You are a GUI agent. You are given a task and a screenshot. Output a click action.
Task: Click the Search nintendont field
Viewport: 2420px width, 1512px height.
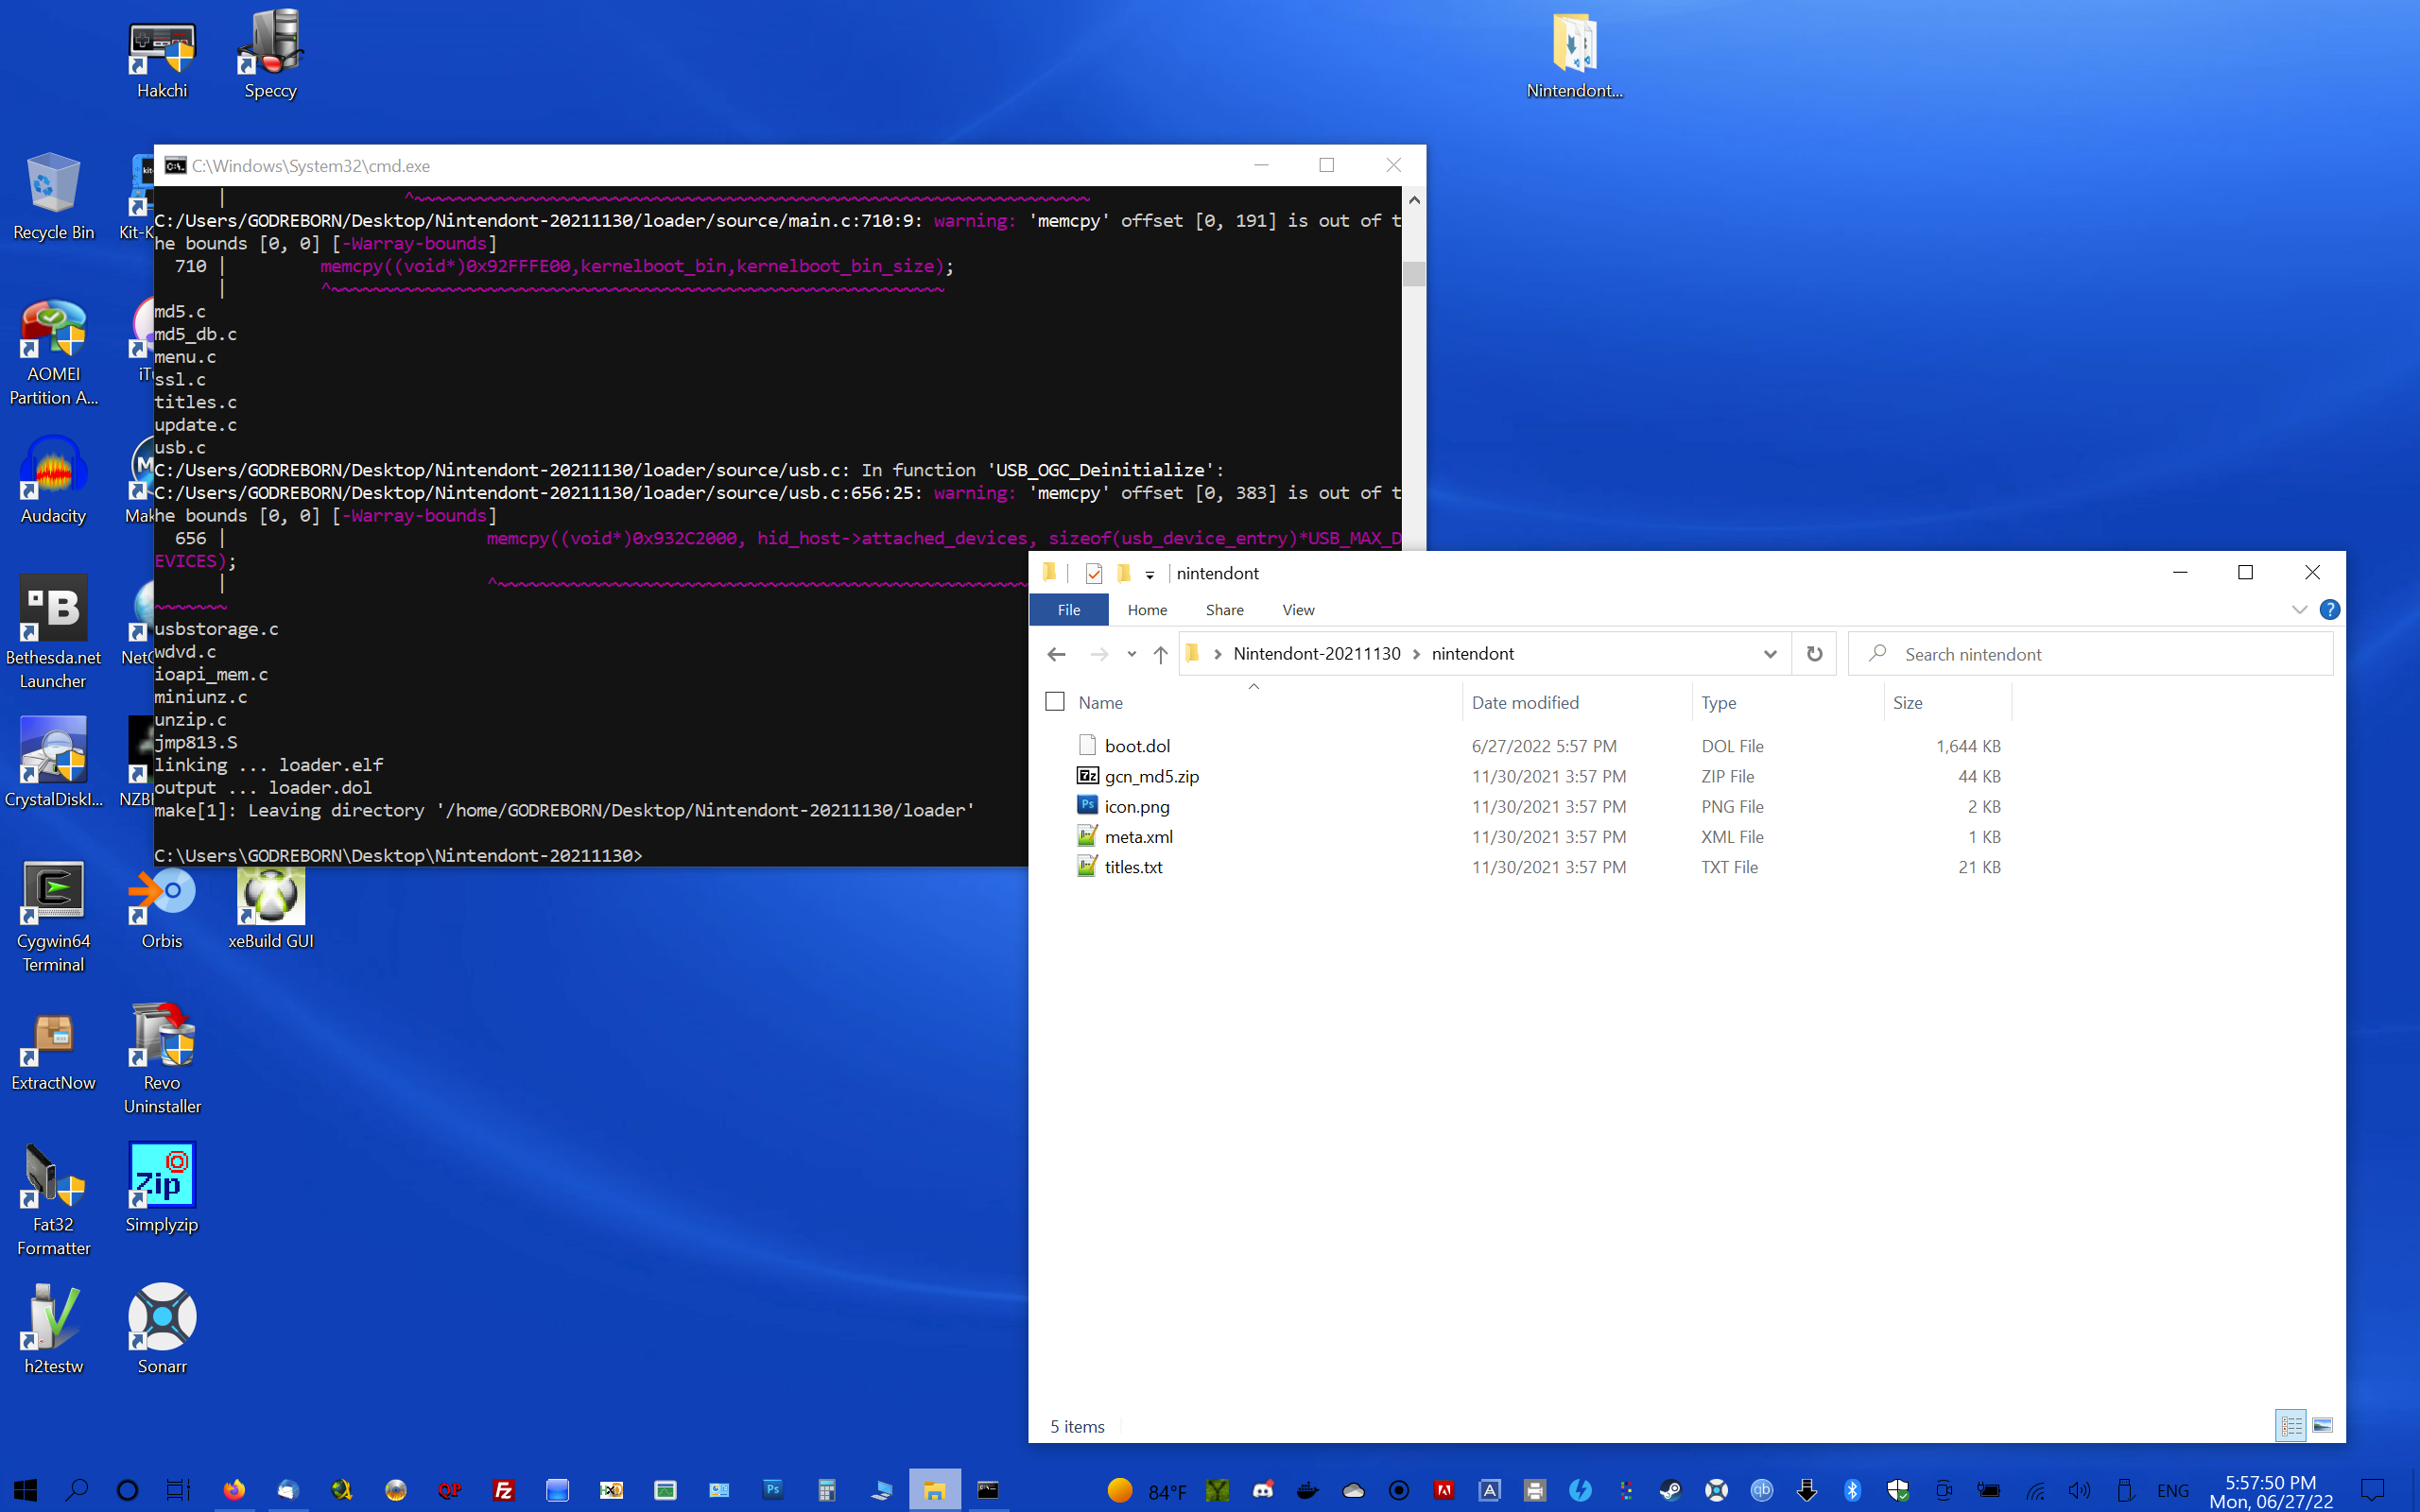tap(2090, 654)
